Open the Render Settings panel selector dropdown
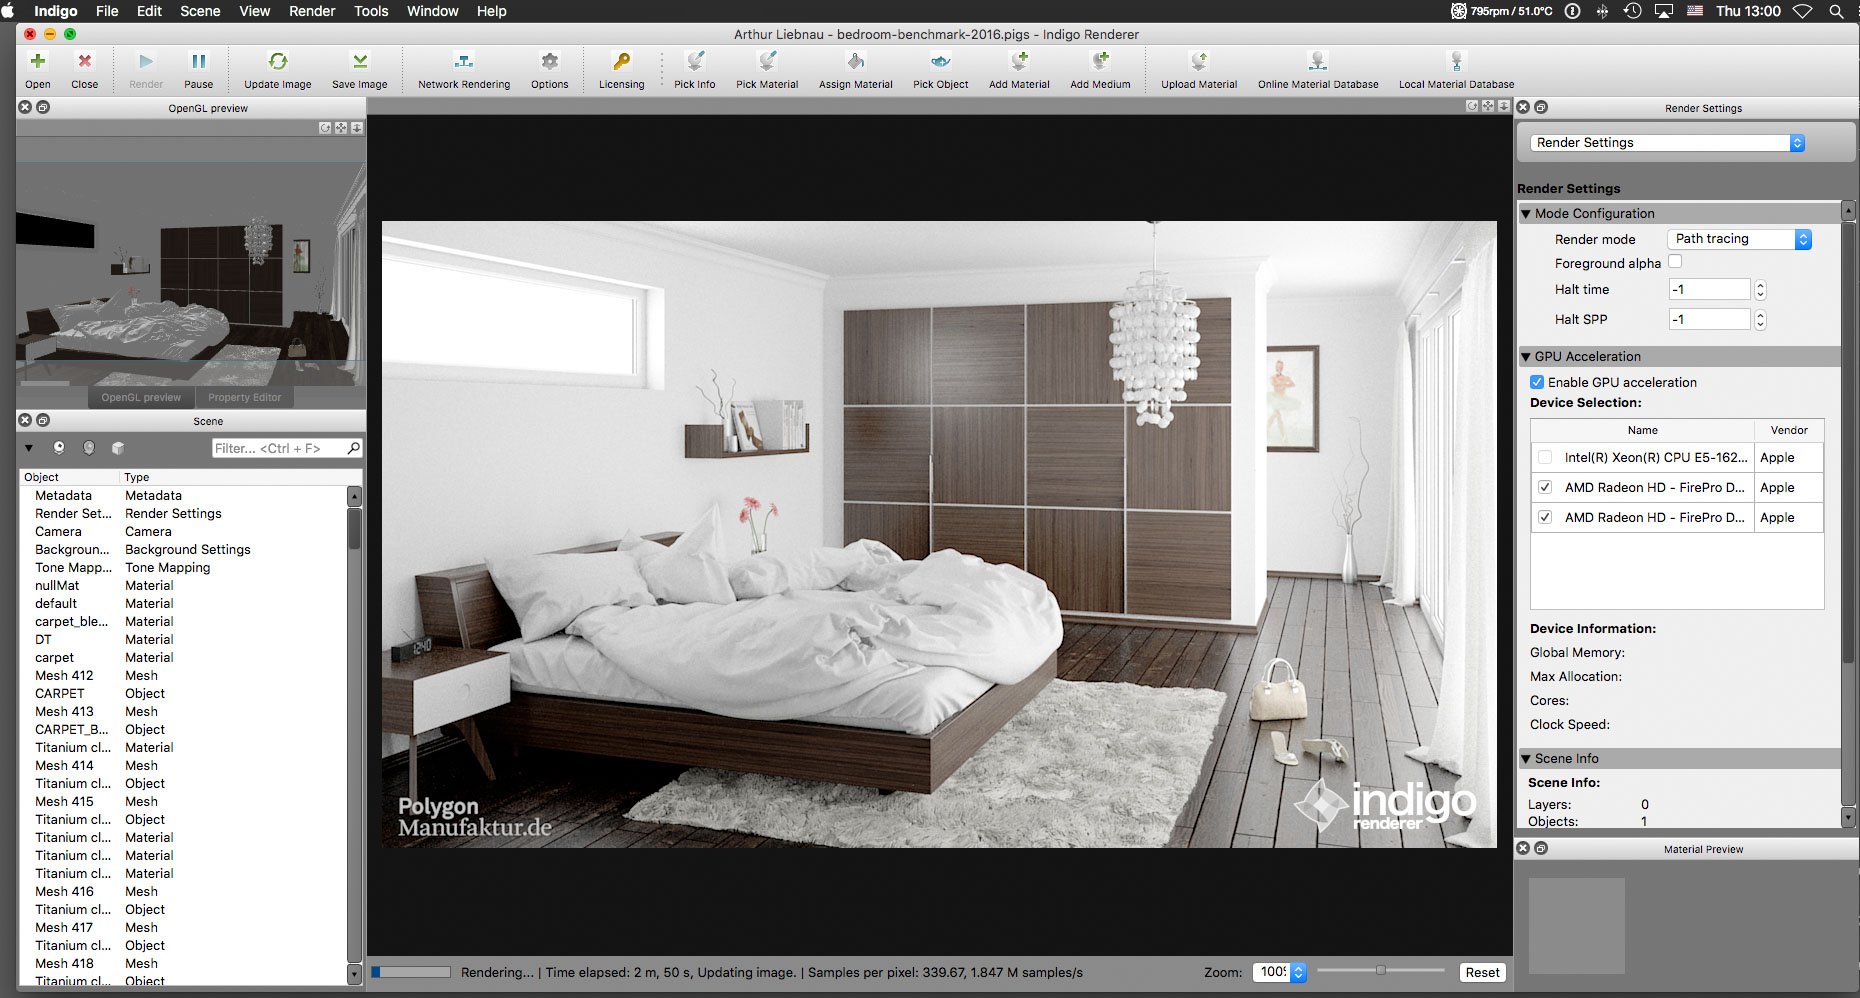This screenshot has width=1860, height=998. coord(1667,143)
